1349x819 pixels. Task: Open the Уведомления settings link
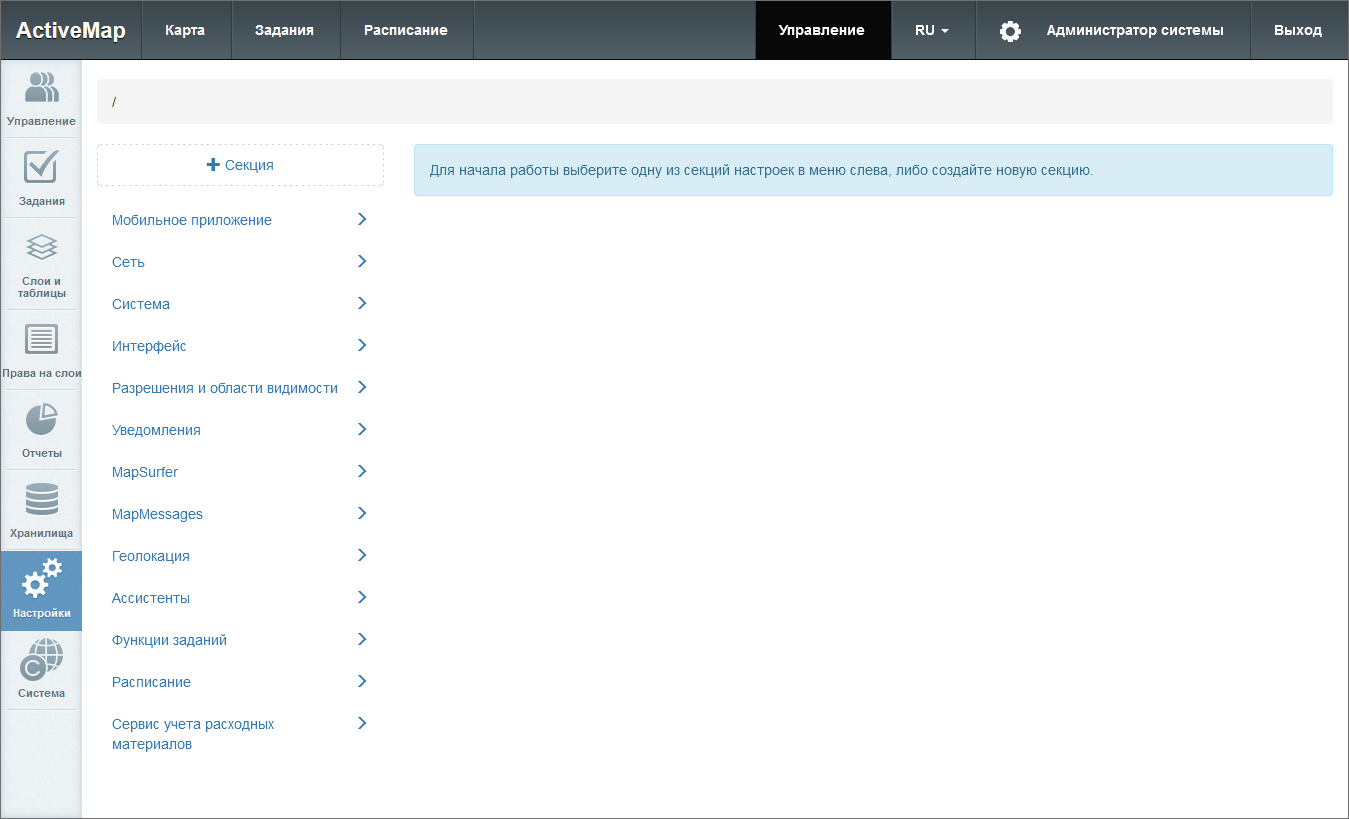click(x=156, y=430)
